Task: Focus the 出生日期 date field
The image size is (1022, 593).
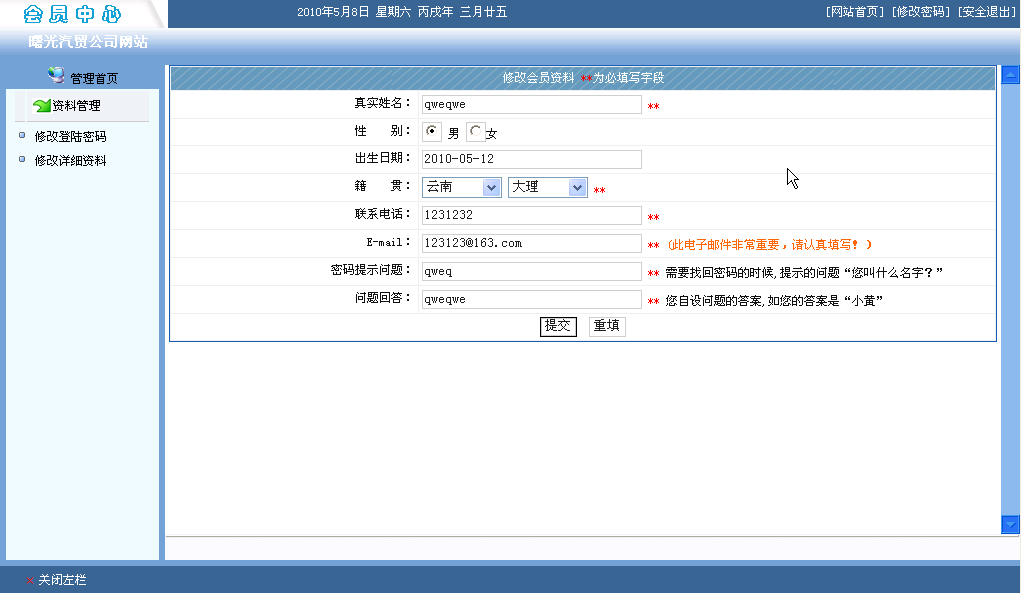Action: pyautogui.click(x=532, y=159)
